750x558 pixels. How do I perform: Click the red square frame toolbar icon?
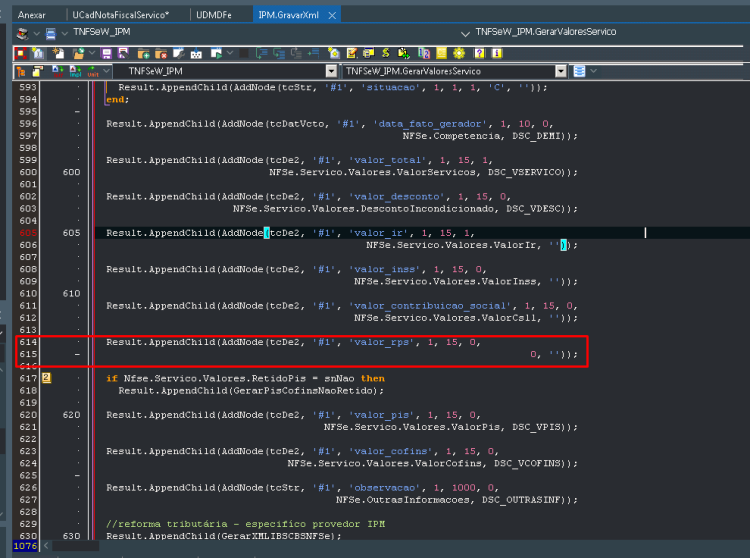coord(21,53)
